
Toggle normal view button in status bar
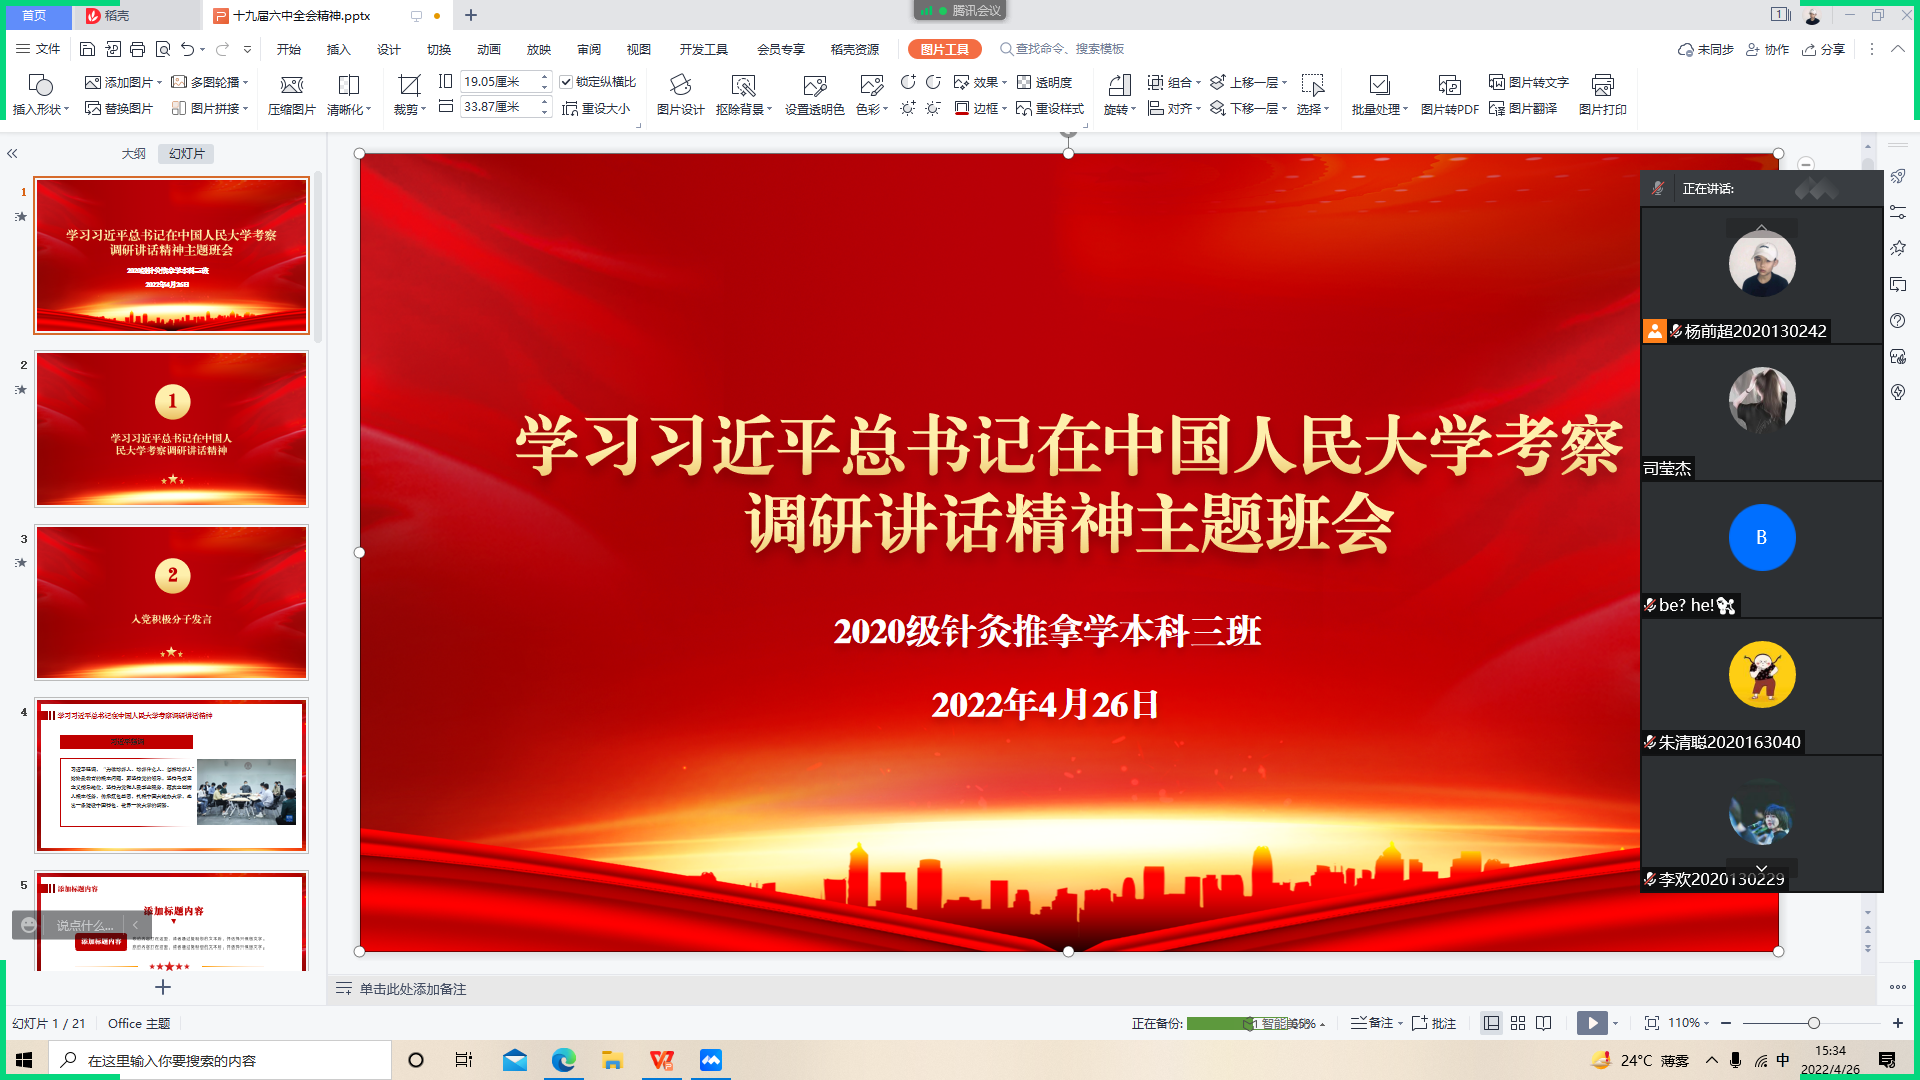tap(1491, 1023)
